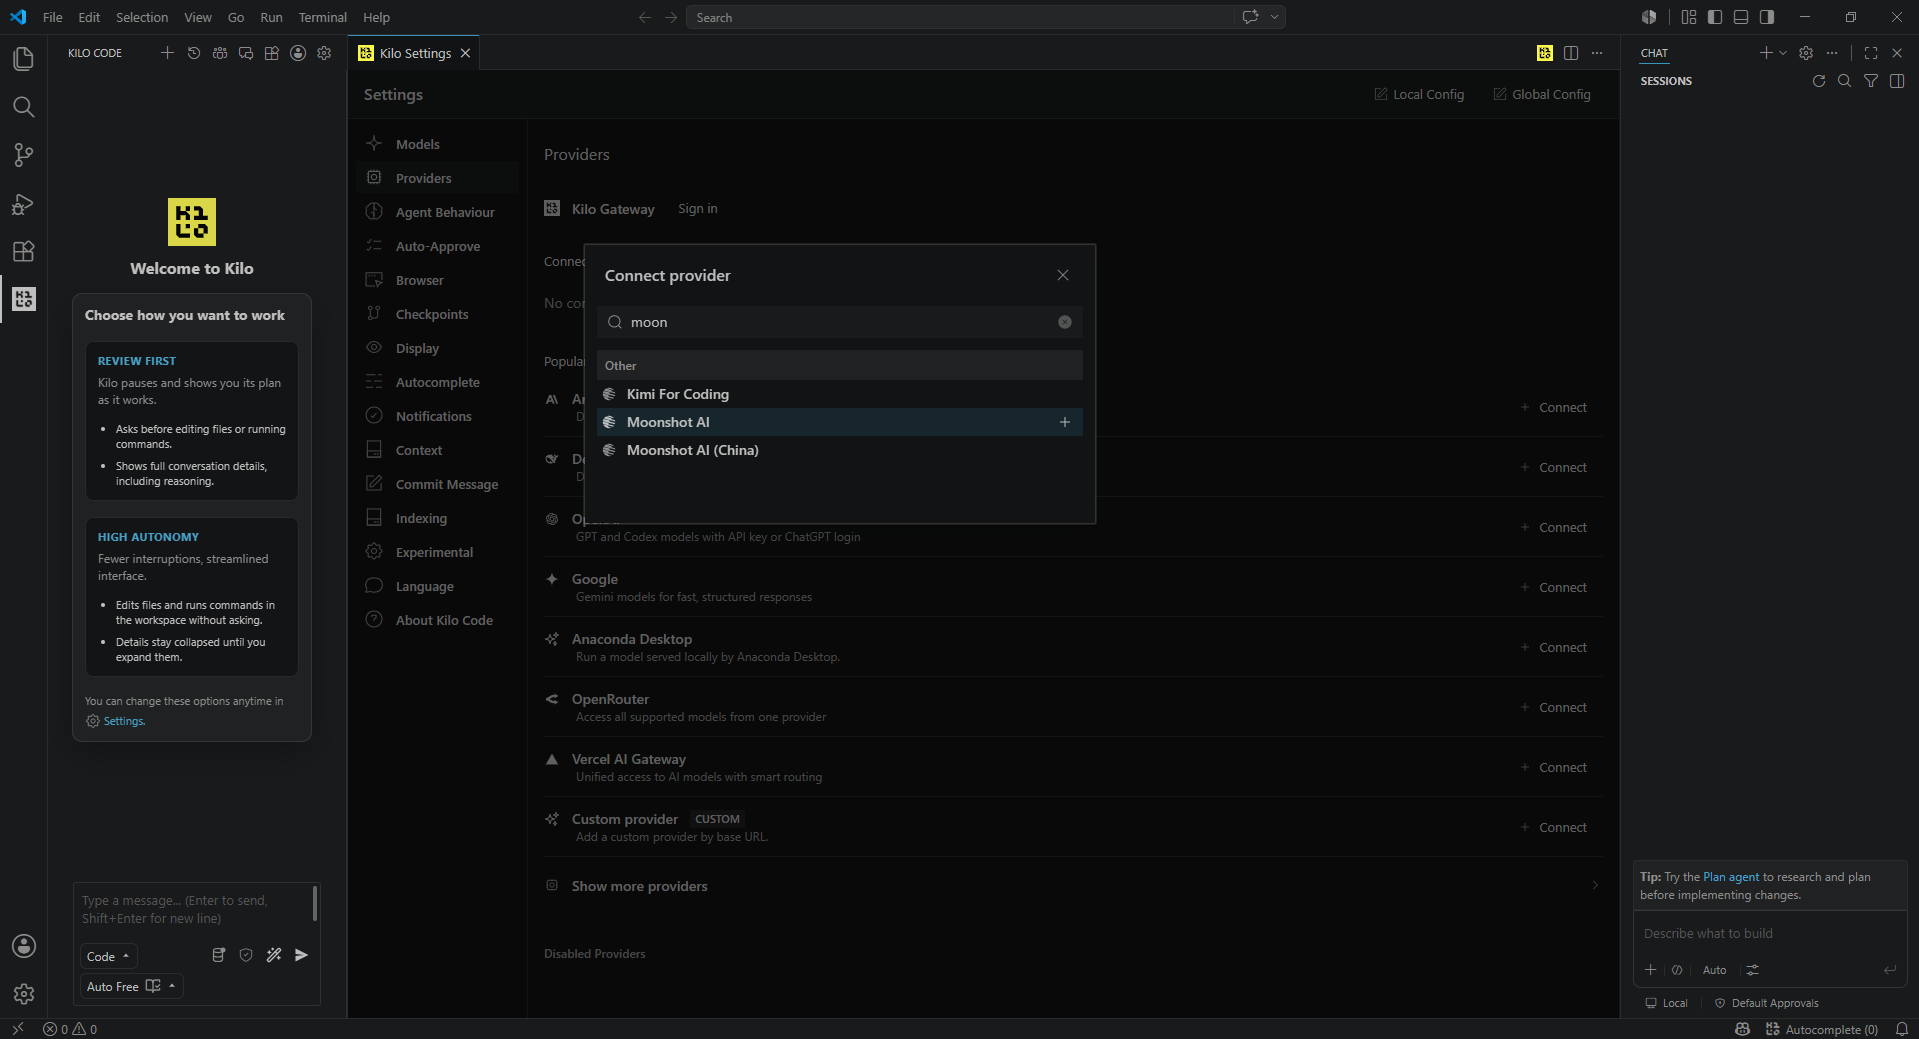Toggle the bottom panel
Viewport: 1919px width, 1039px height.
(1741, 17)
